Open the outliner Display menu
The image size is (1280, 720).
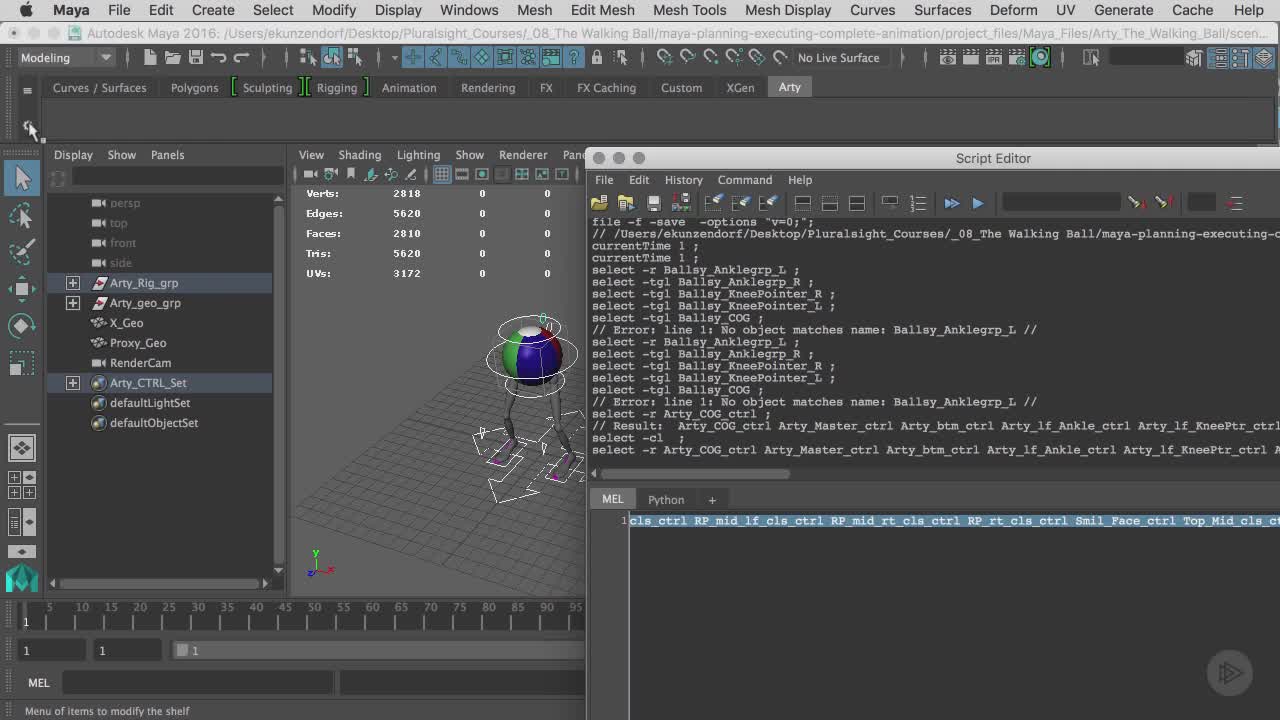[73, 155]
